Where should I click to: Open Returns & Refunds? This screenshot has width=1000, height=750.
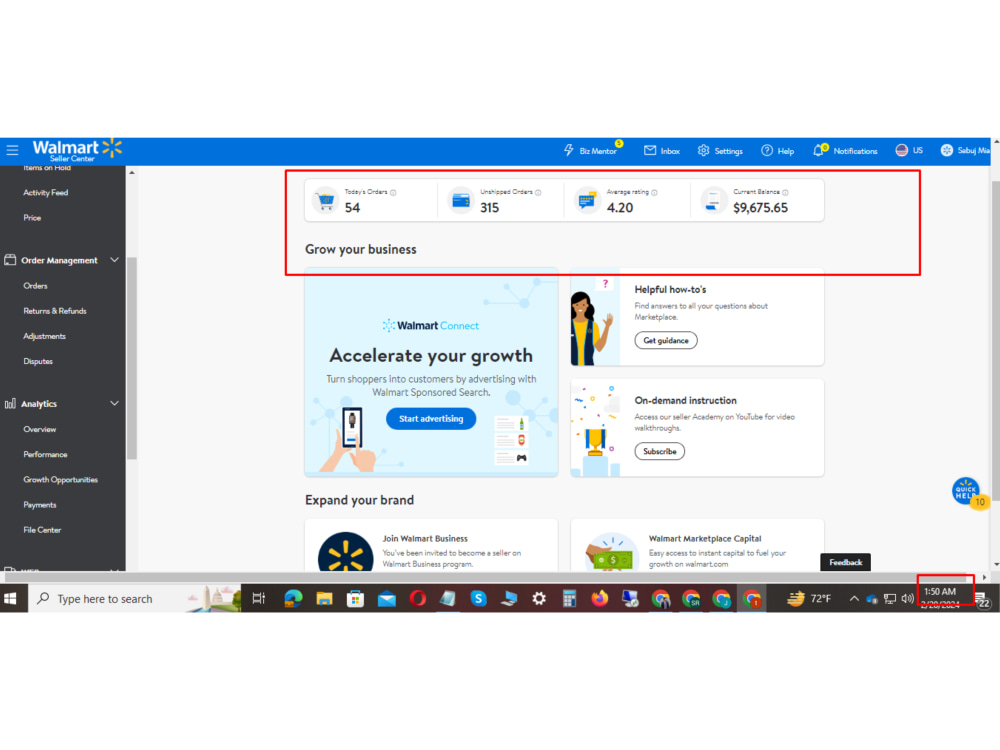[x=55, y=311]
